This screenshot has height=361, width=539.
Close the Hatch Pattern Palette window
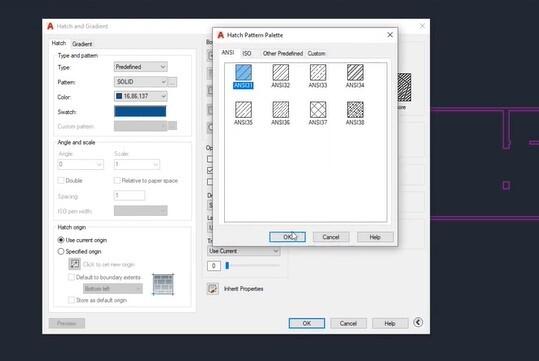(x=390, y=35)
